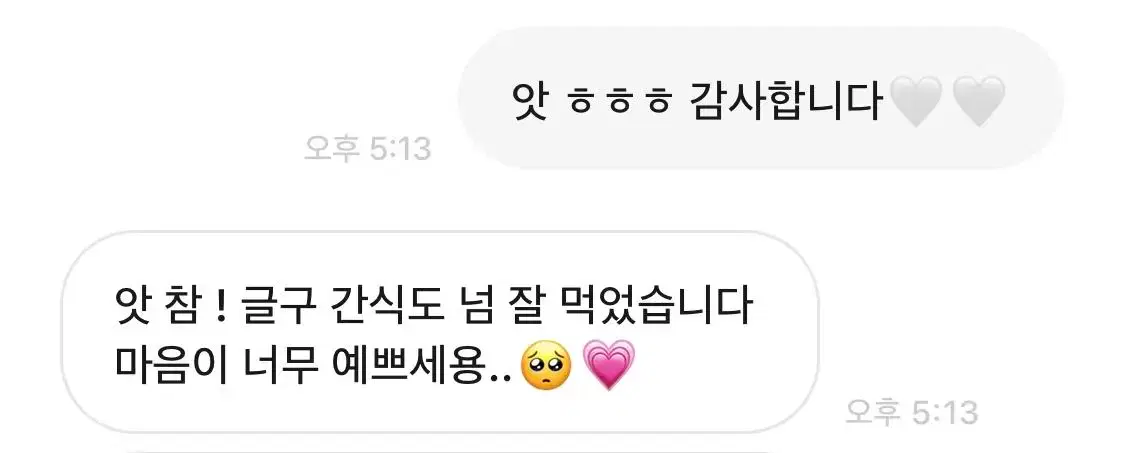Click the 오후 5:13 timestamp beside the 감사합니다 bubble
Viewport: 1125px width, 453px height.
(367, 149)
